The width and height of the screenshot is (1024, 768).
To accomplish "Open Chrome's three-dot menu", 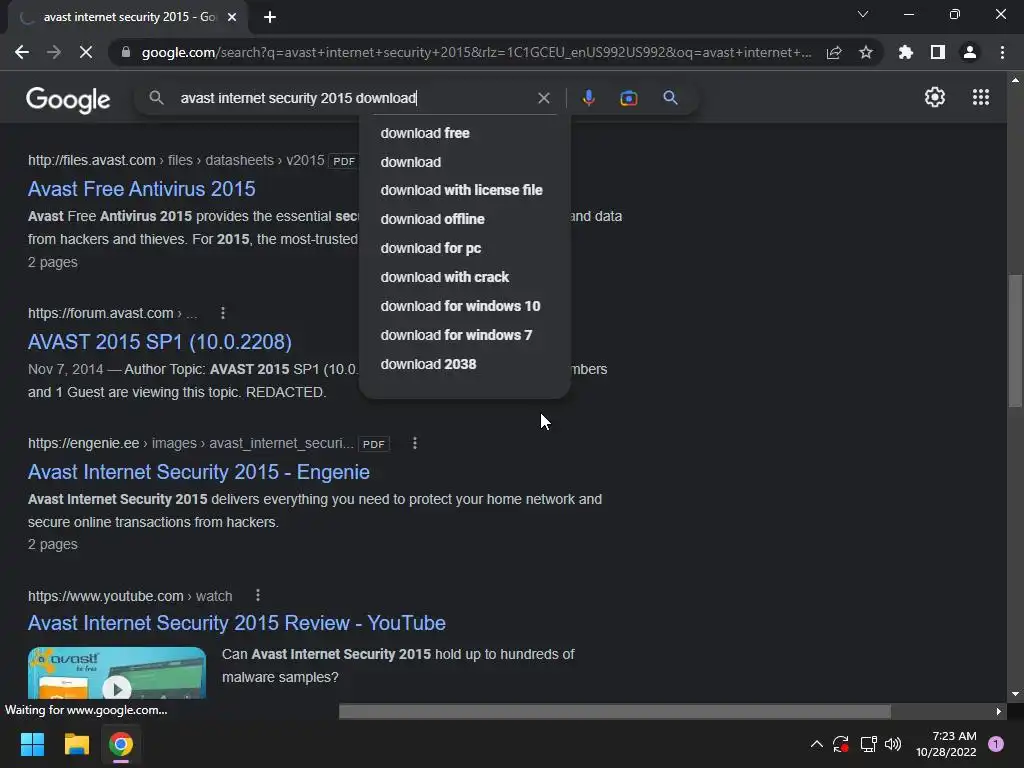I will pyautogui.click(x=1002, y=52).
